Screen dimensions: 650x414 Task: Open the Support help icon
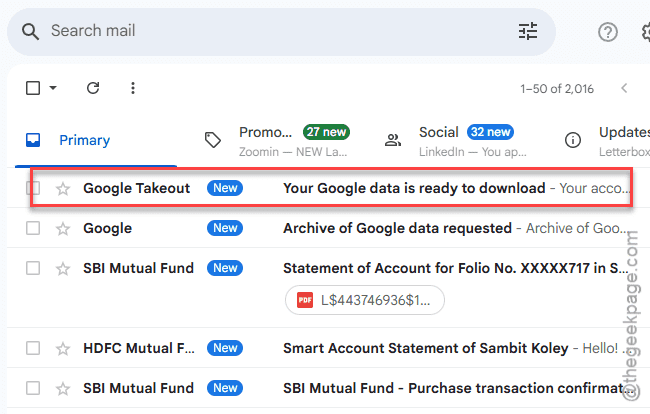tap(608, 32)
